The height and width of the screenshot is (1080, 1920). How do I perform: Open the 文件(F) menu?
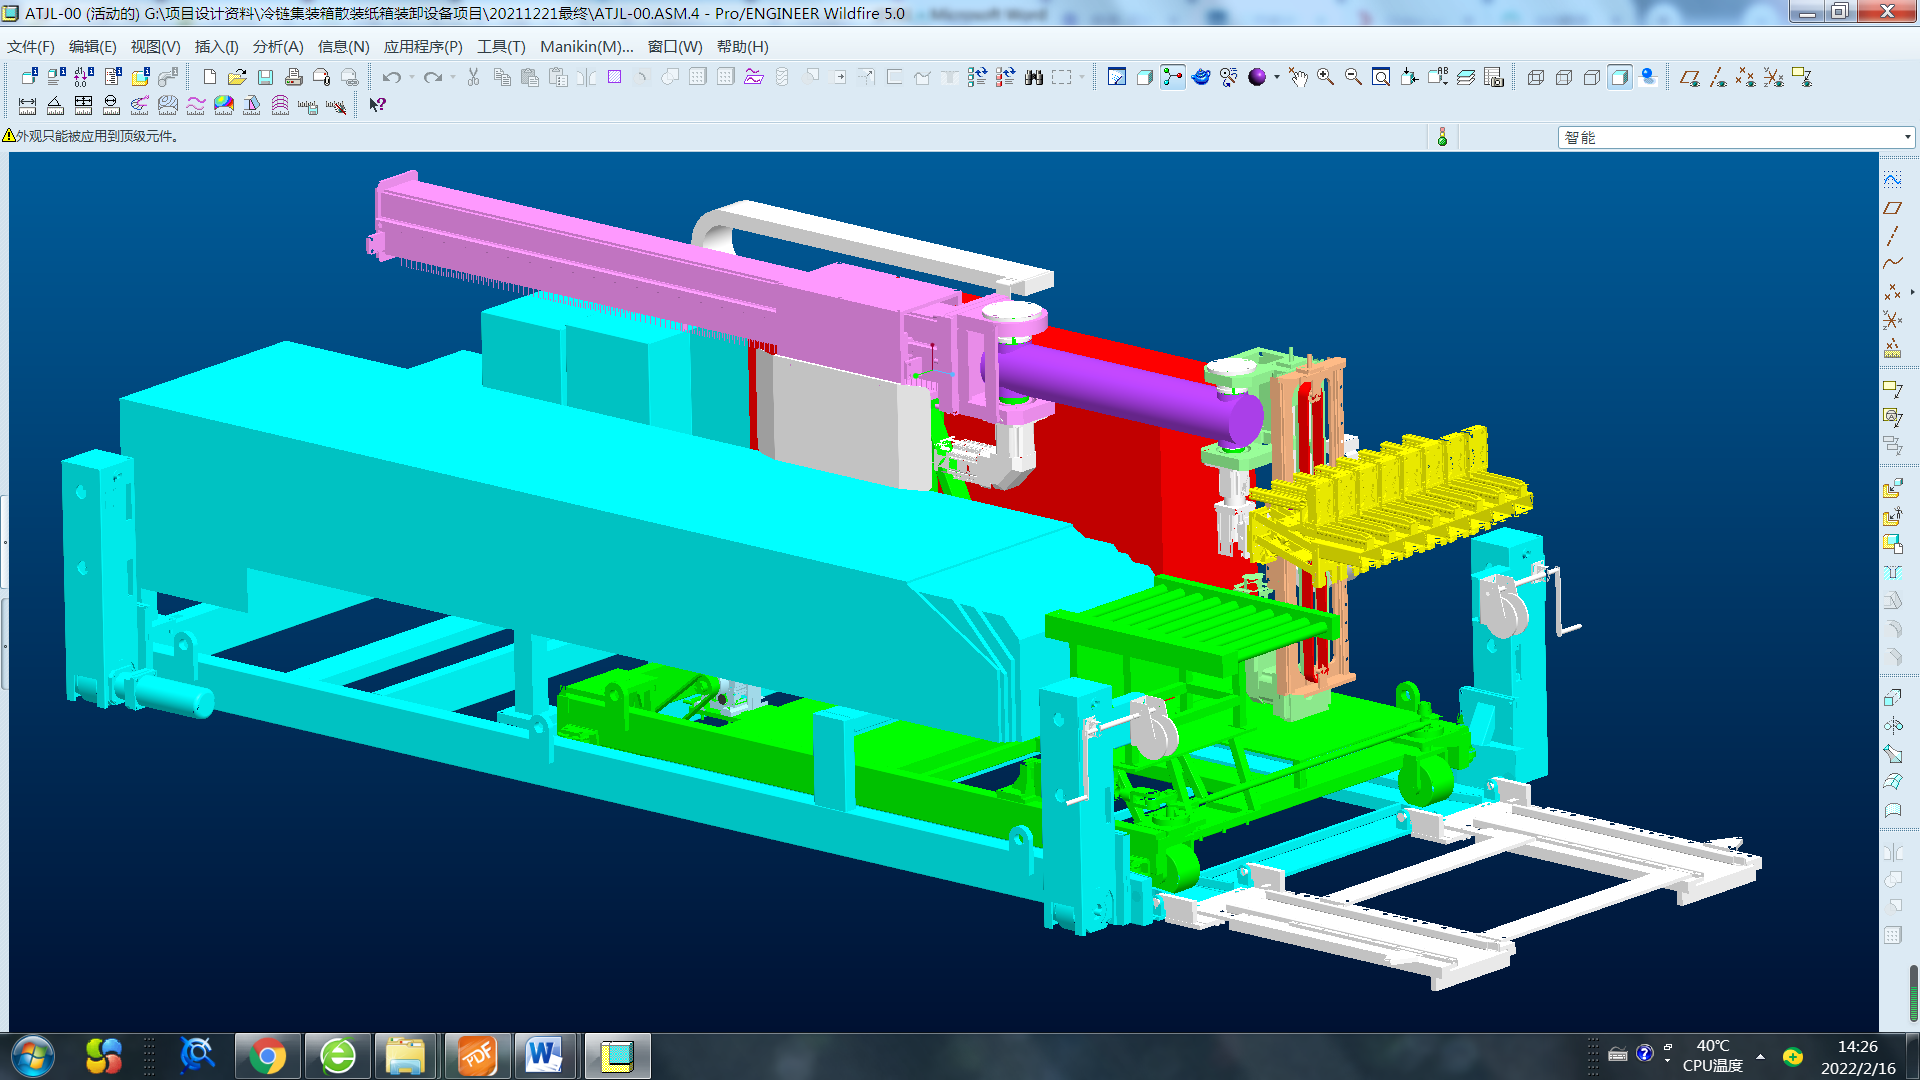pos(31,46)
